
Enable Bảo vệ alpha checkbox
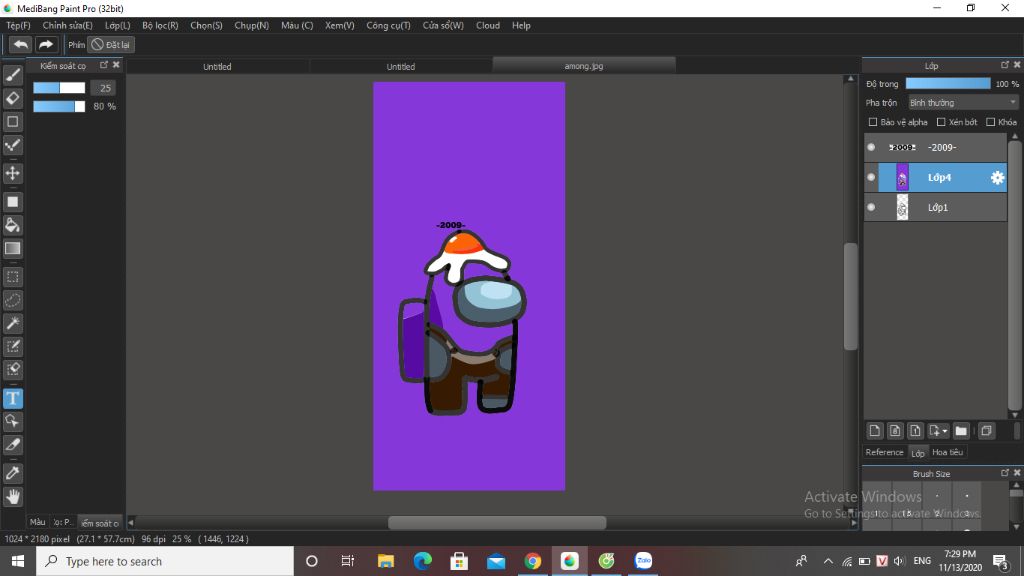[x=873, y=122]
